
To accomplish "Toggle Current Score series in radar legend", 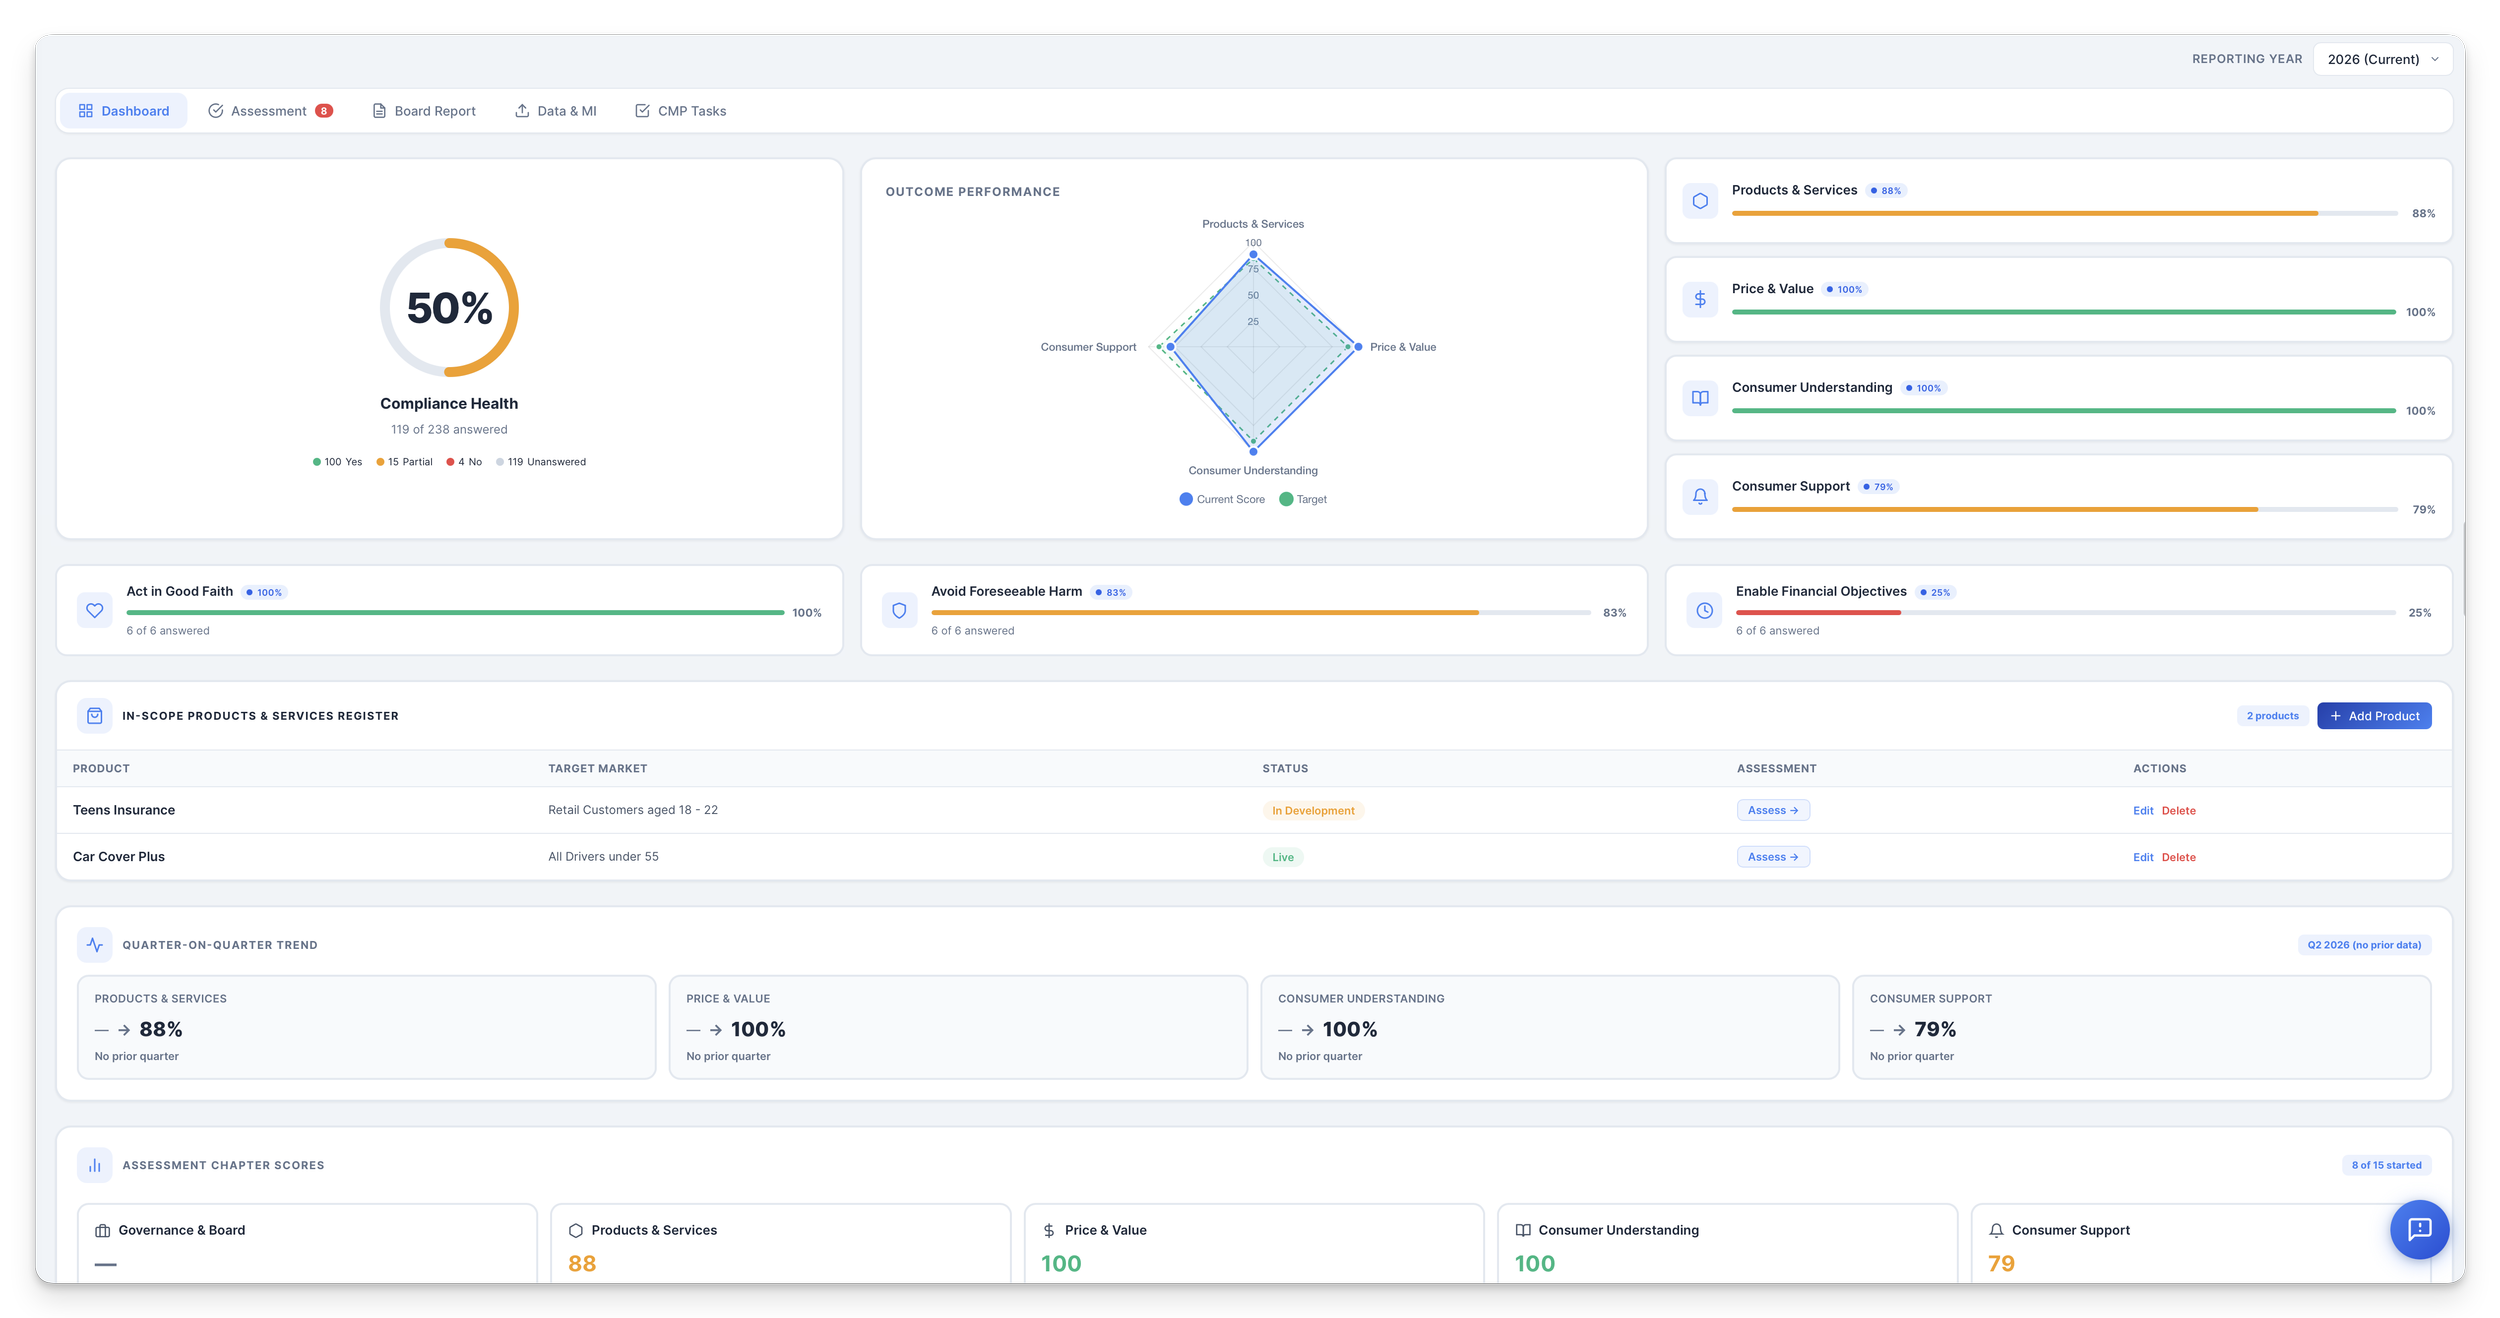I will point(1221,499).
